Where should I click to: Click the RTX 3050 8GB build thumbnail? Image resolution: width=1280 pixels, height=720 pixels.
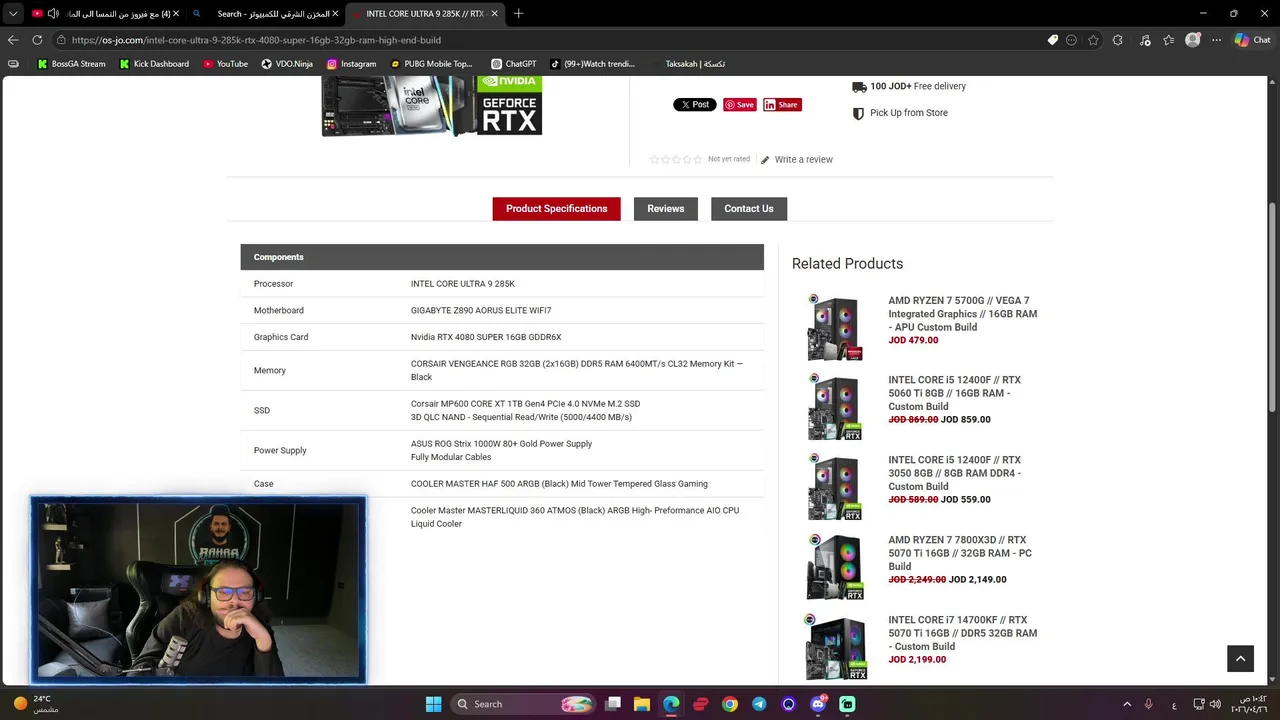(835, 487)
